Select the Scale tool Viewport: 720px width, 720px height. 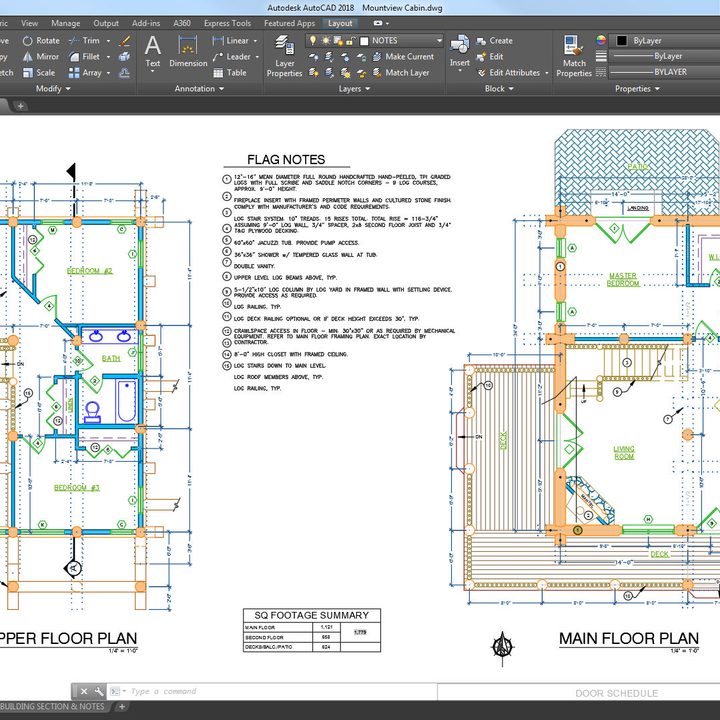coord(39,73)
